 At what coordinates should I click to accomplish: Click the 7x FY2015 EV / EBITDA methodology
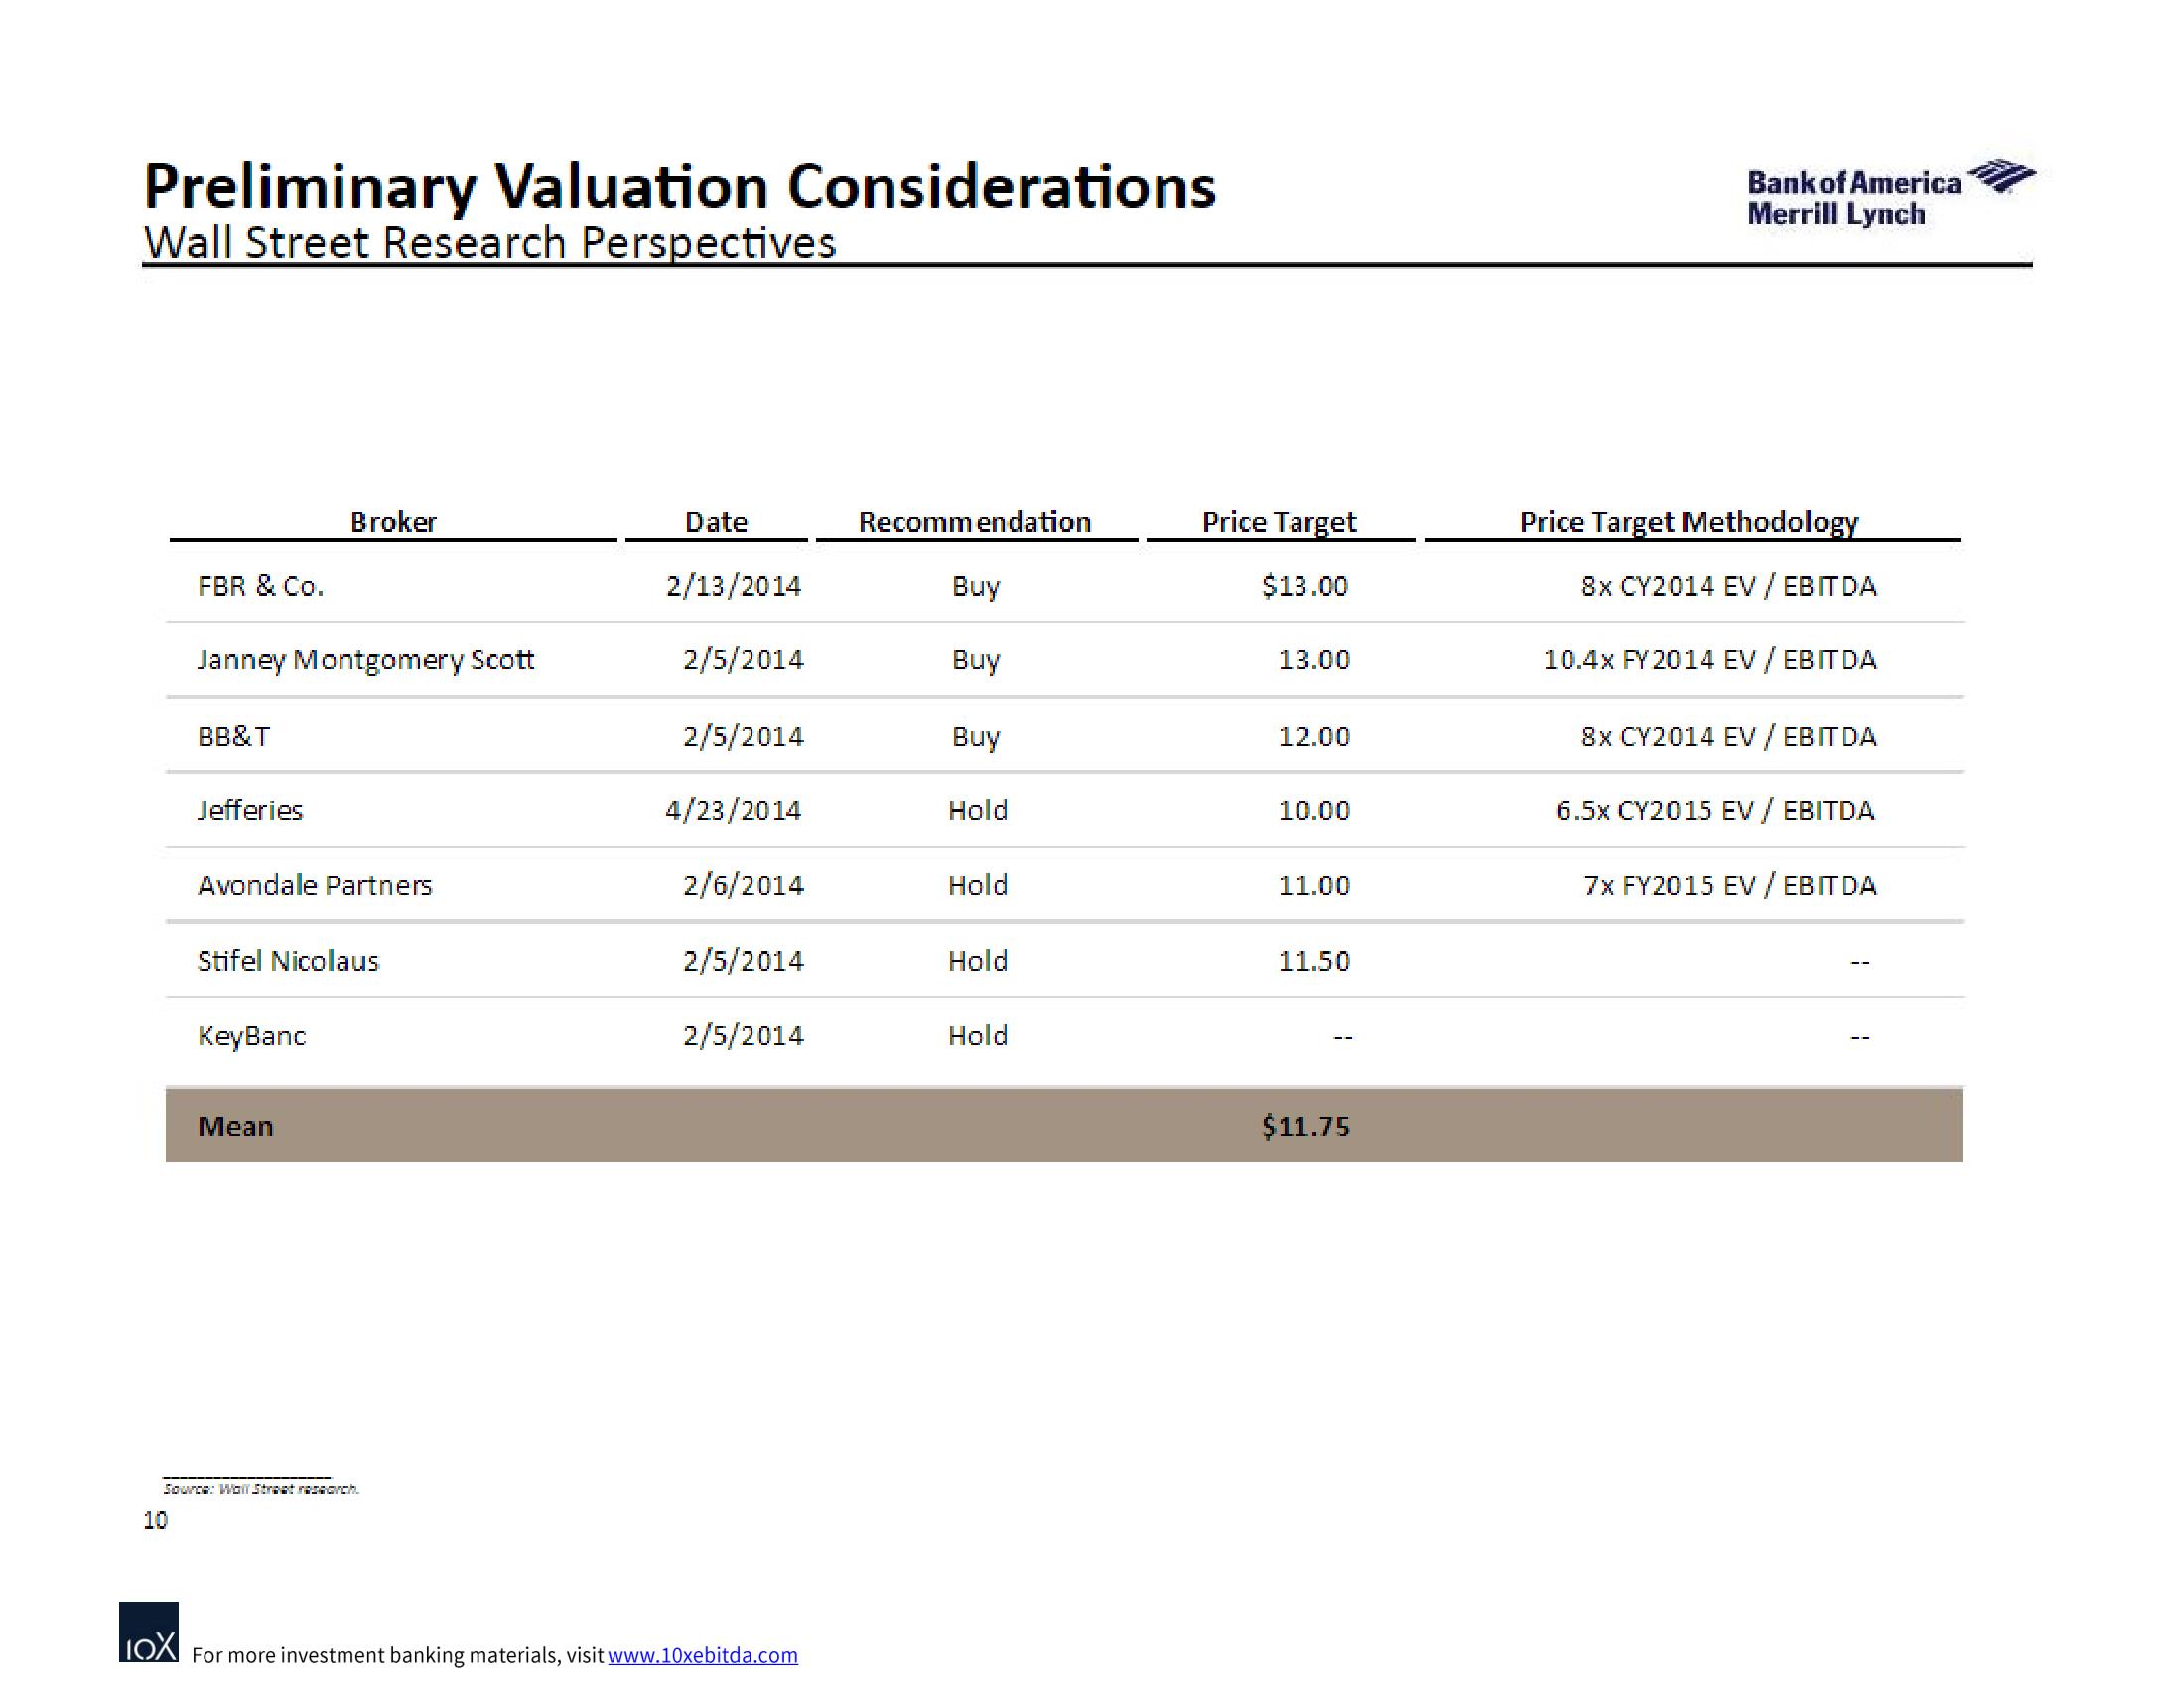[x=1730, y=885]
